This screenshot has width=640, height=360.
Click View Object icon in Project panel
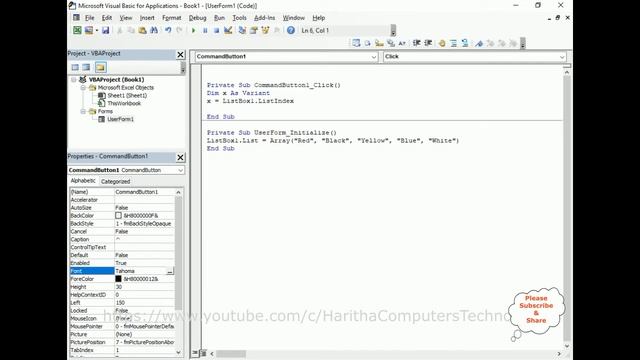tap(86, 67)
